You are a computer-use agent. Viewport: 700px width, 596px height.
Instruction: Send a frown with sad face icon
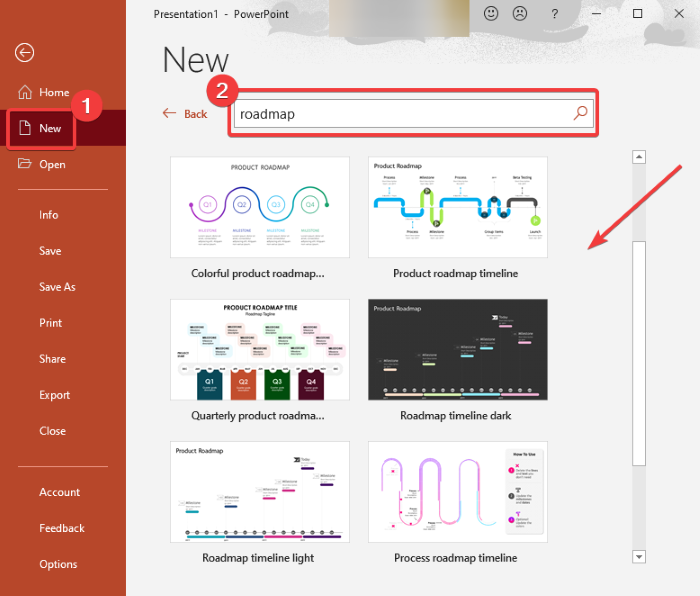(x=520, y=13)
